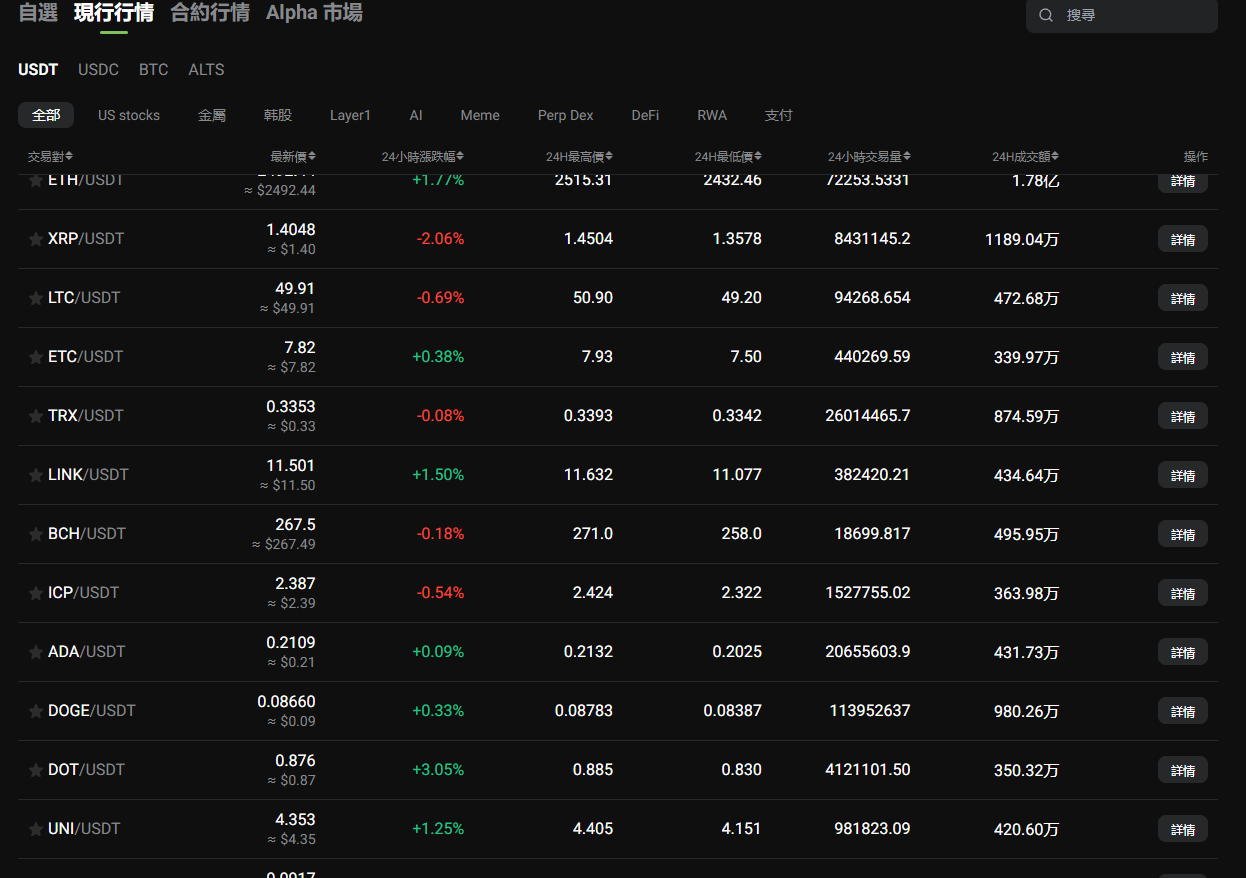Click the search magnifier icon
Screen dimensions: 1246x878
[x=1046, y=15]
